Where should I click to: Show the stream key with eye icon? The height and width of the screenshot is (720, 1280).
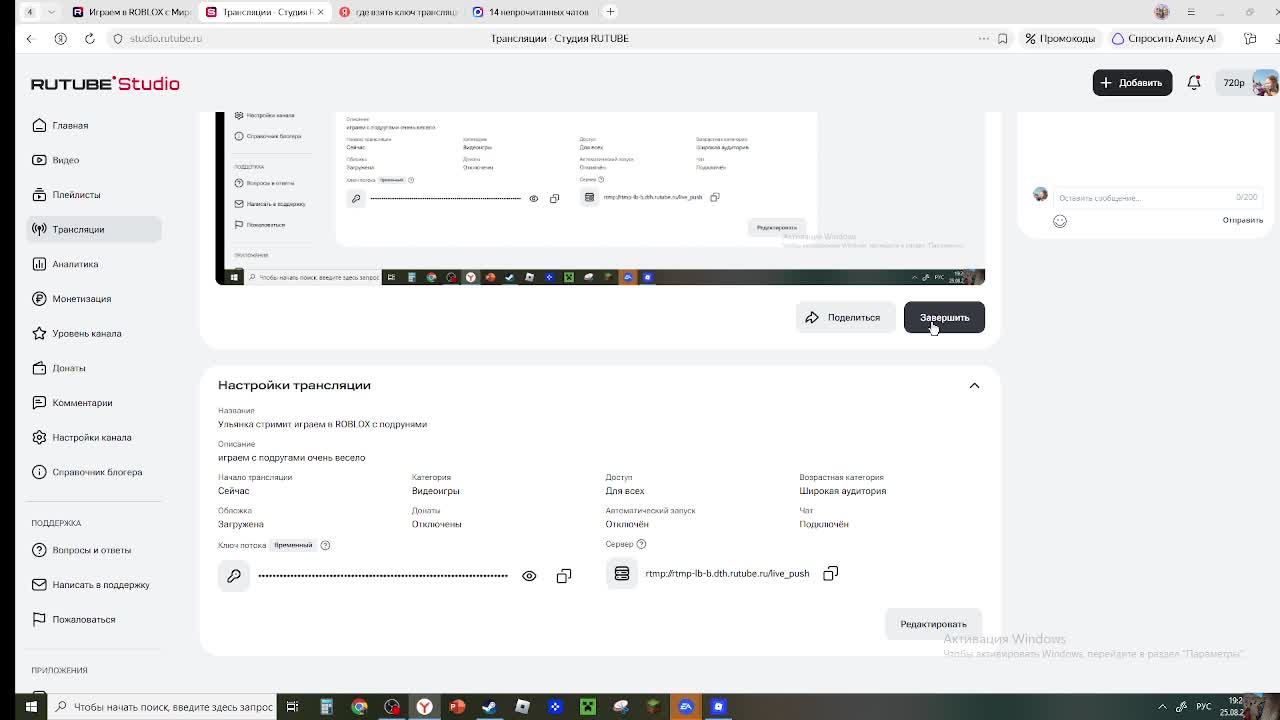[529, 576]
